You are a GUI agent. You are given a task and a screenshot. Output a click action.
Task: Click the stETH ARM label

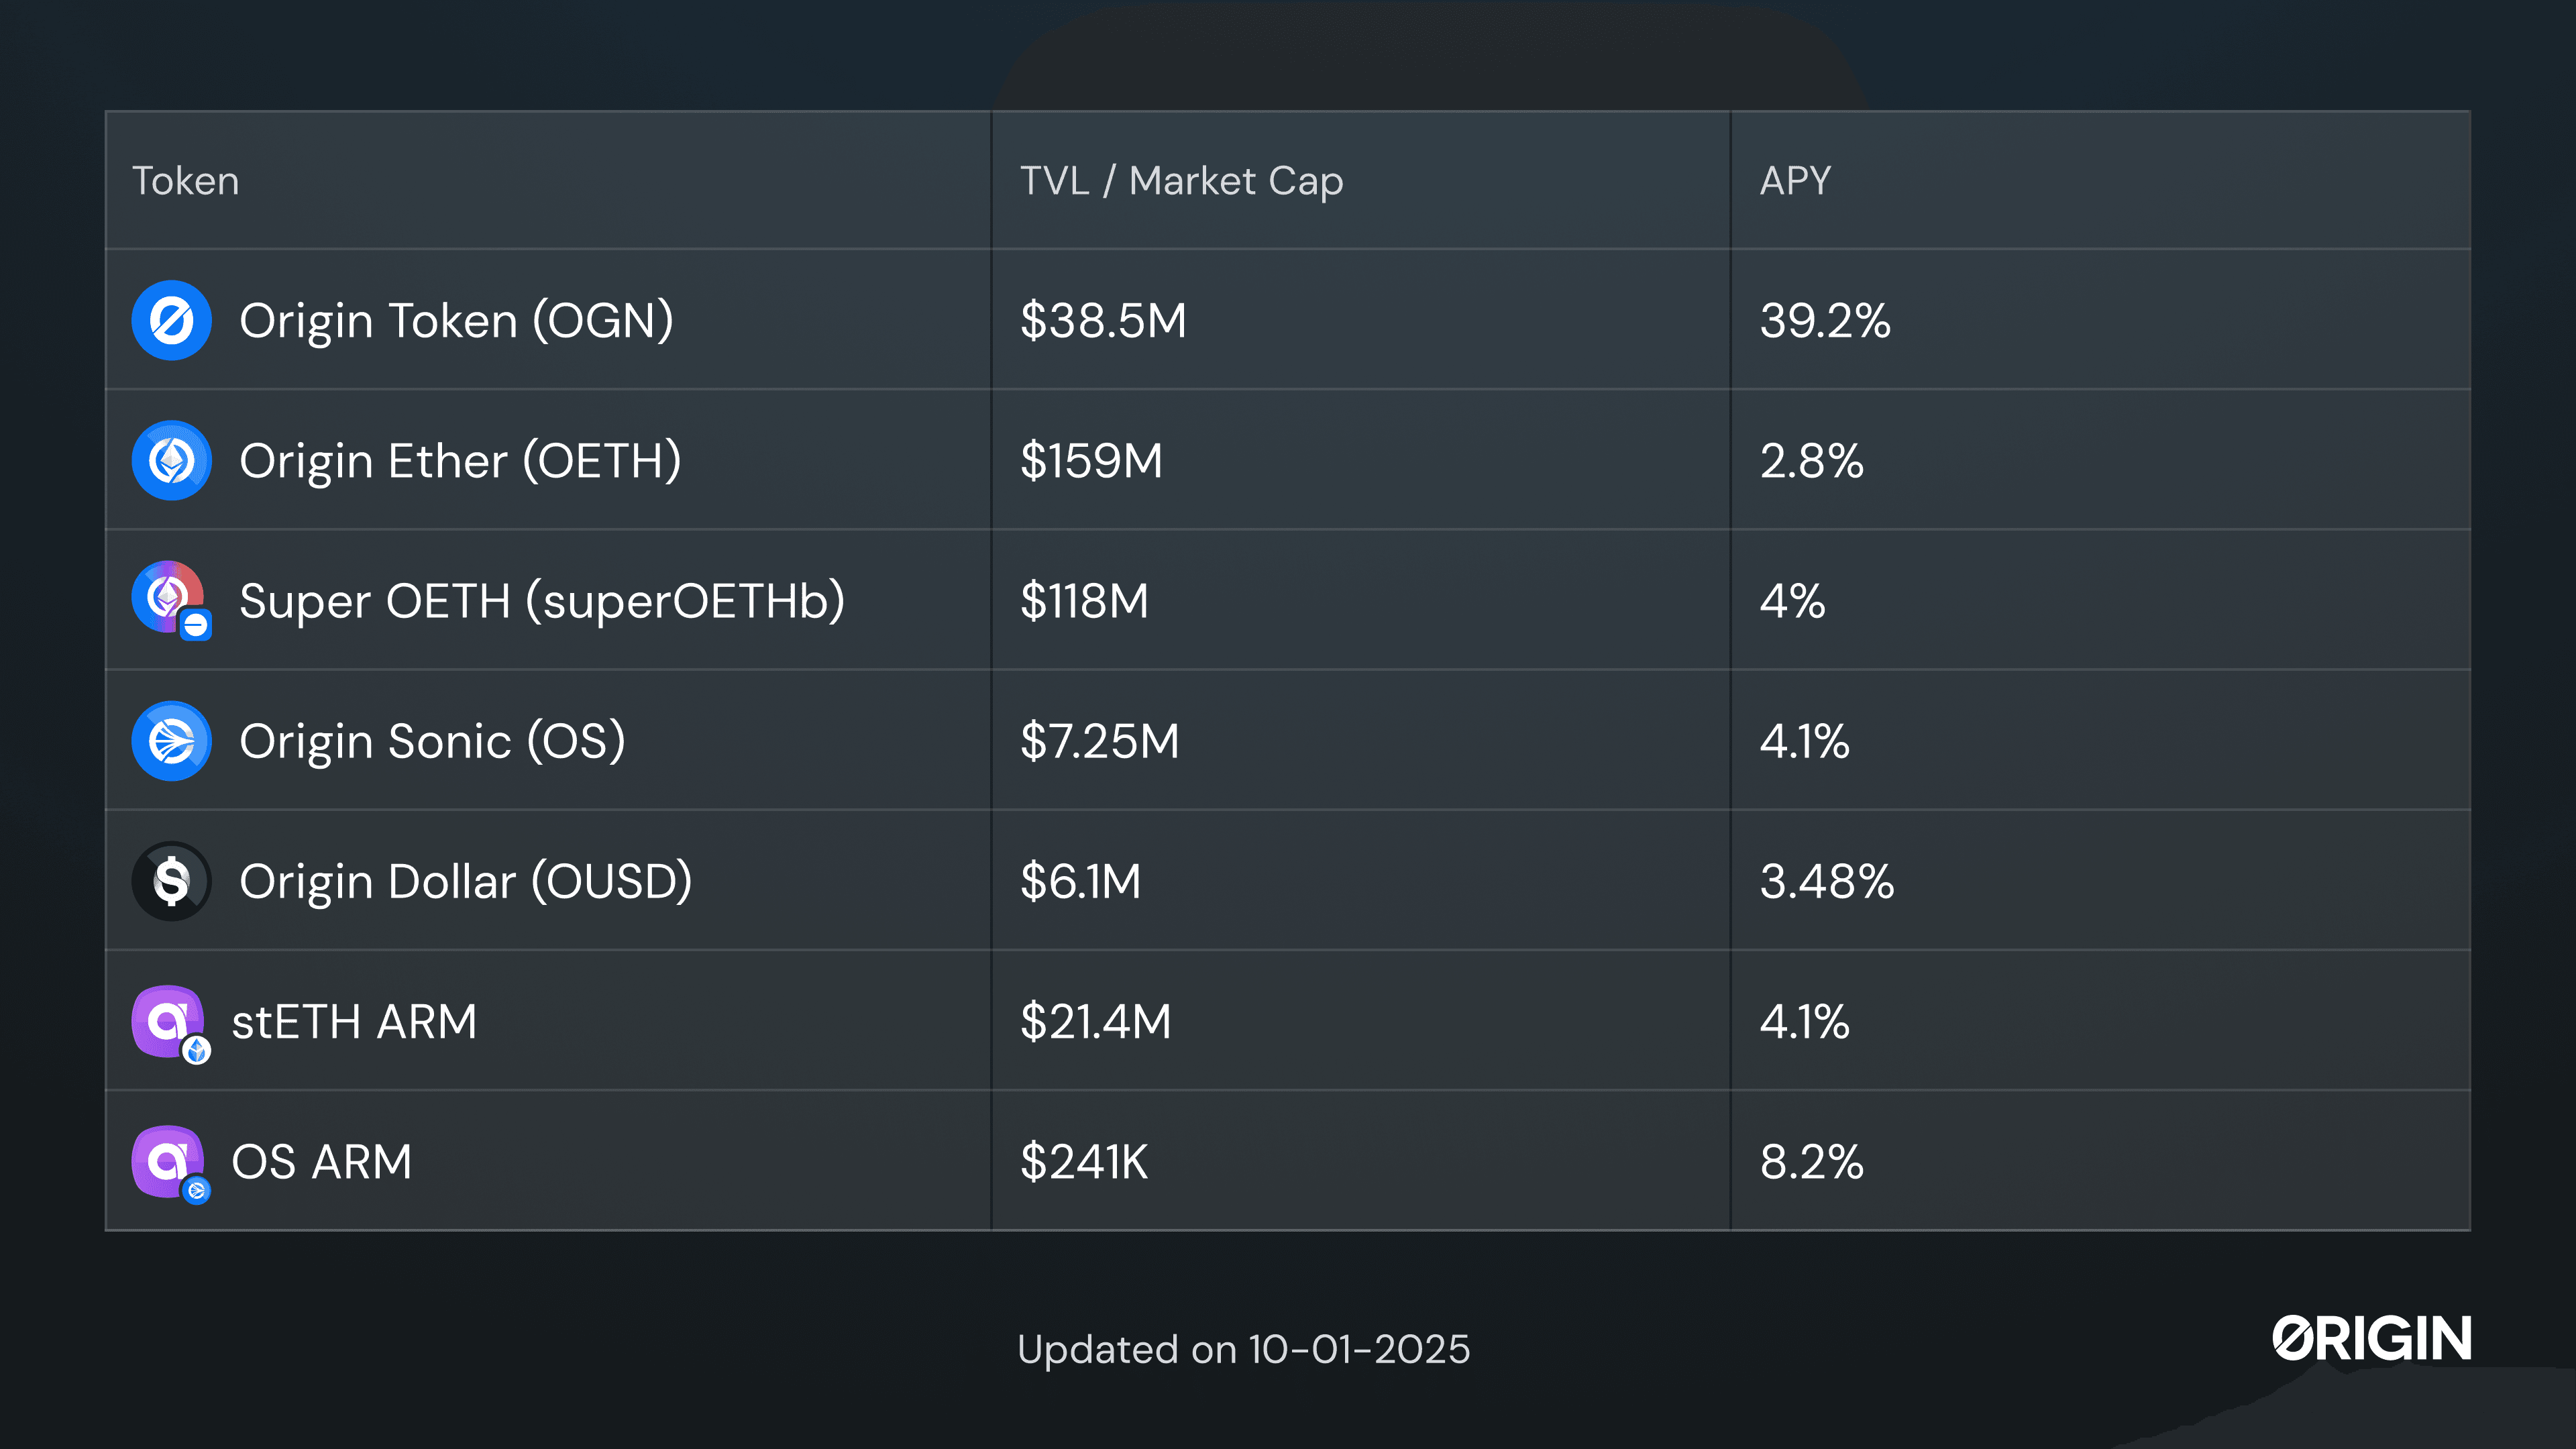pyautogui.click(x=354, y=1021)
